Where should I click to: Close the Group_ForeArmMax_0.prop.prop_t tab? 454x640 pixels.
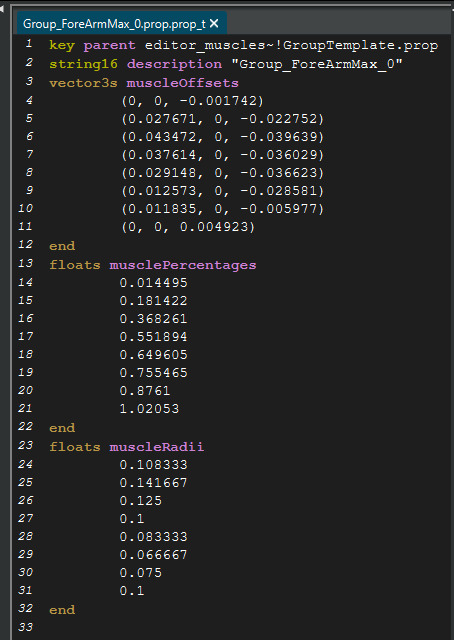[214, 24]
